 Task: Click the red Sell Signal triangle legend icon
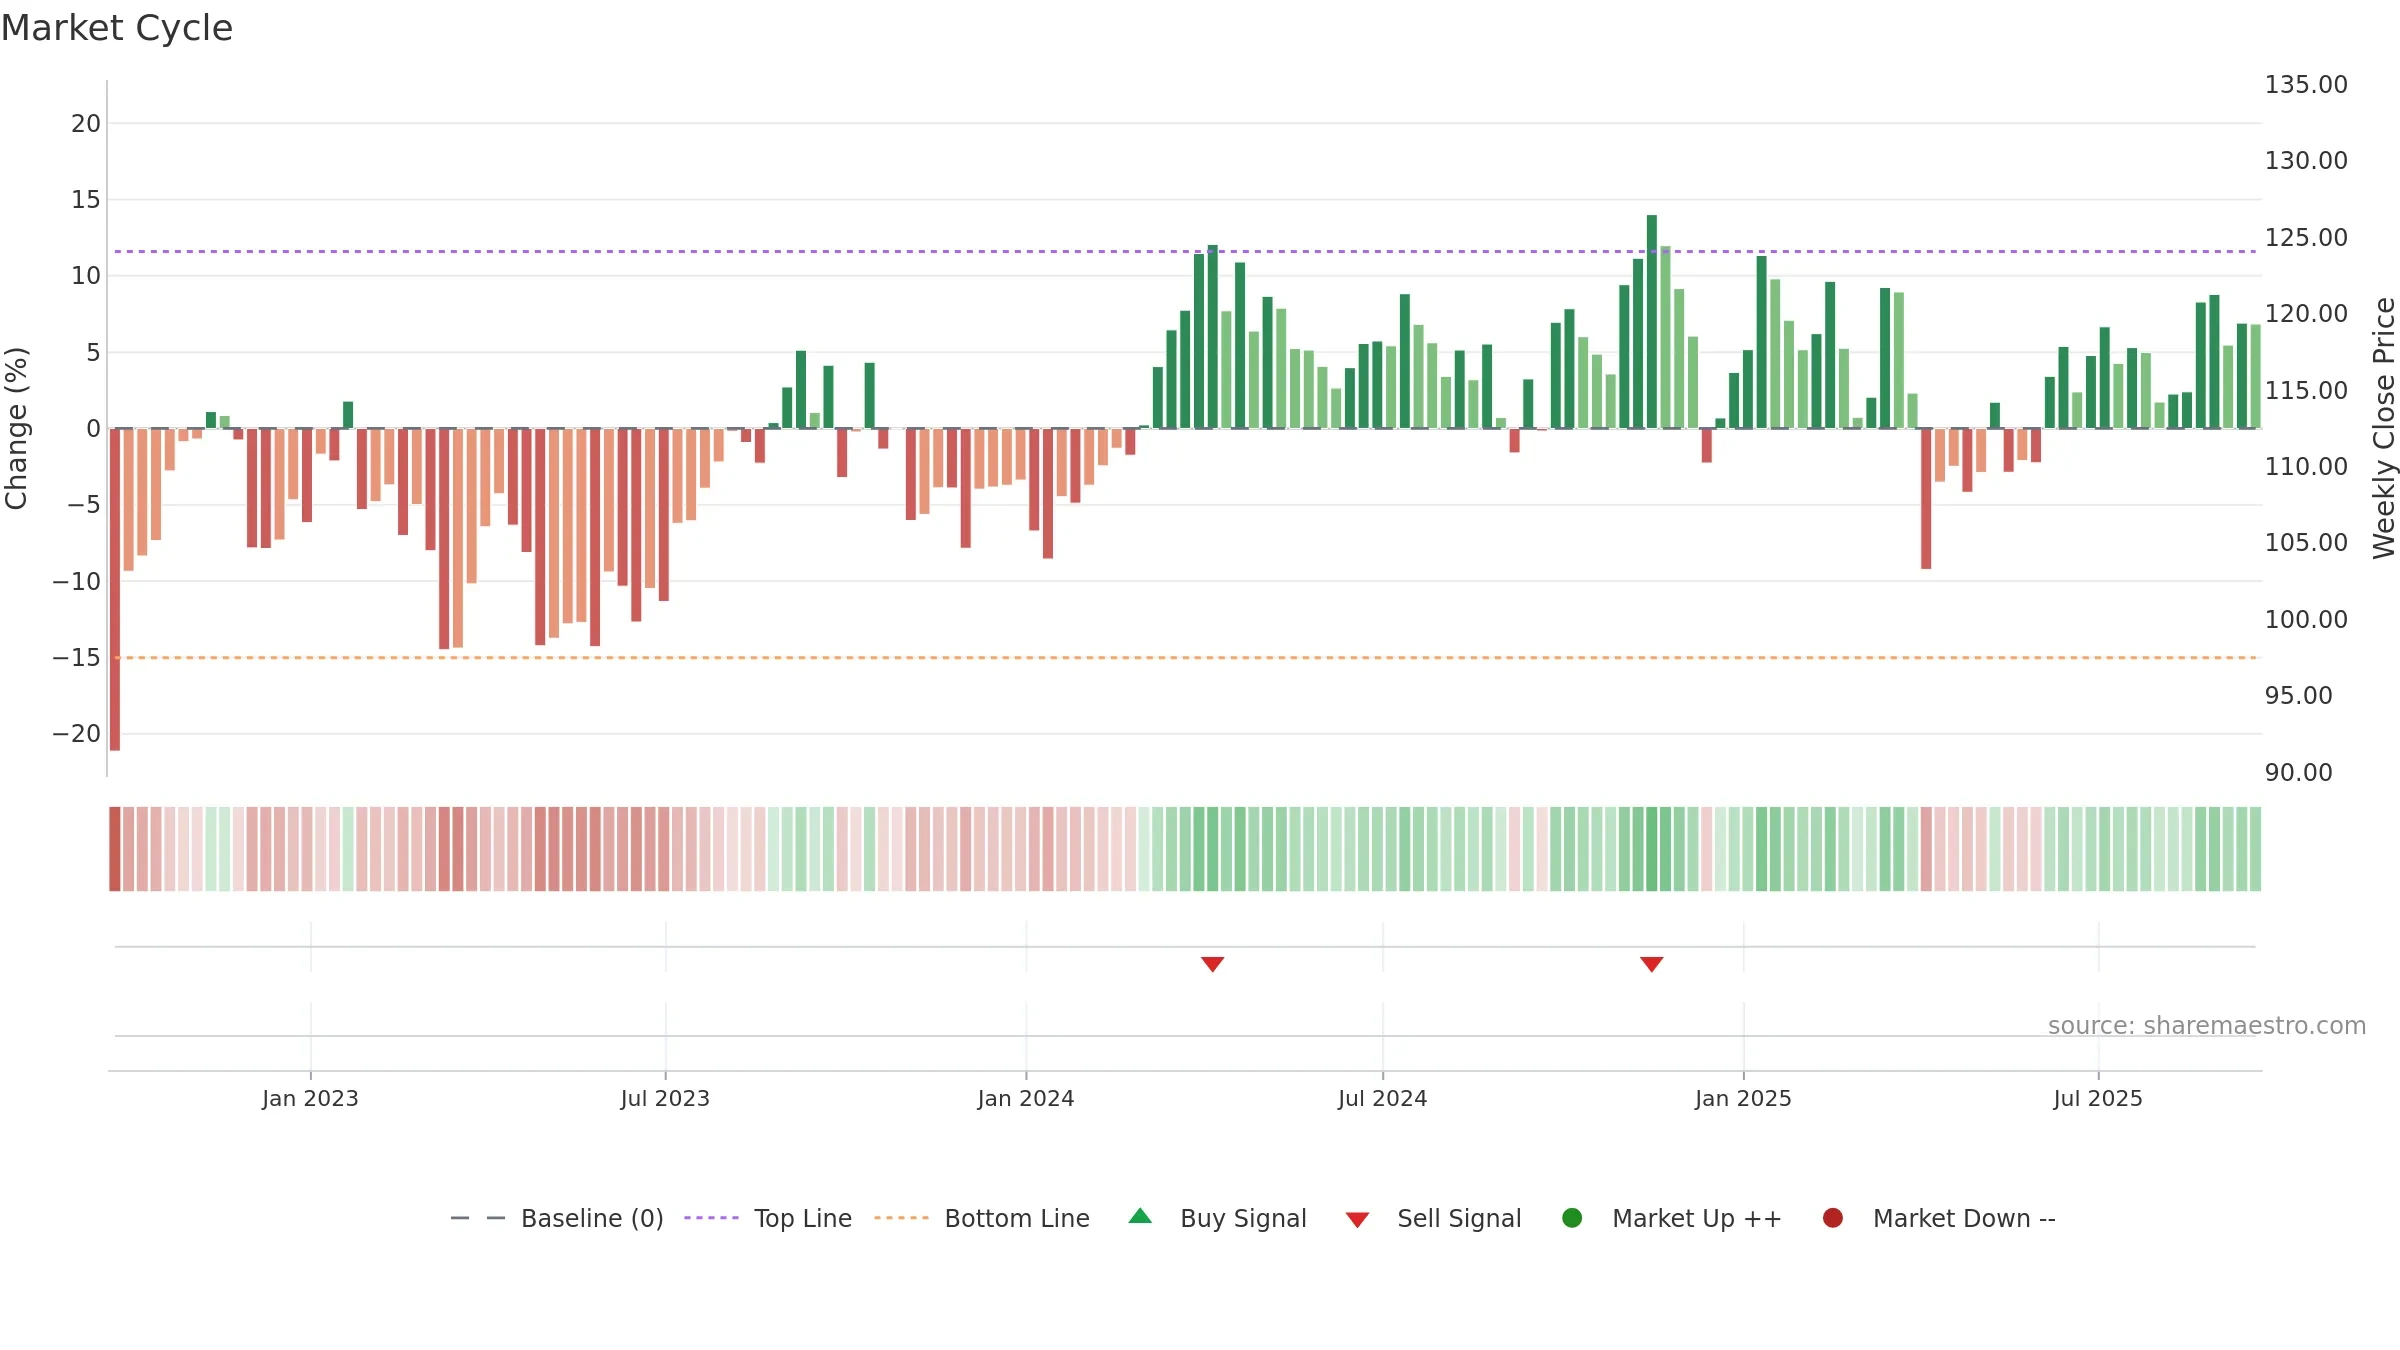pos(1357,1220)
